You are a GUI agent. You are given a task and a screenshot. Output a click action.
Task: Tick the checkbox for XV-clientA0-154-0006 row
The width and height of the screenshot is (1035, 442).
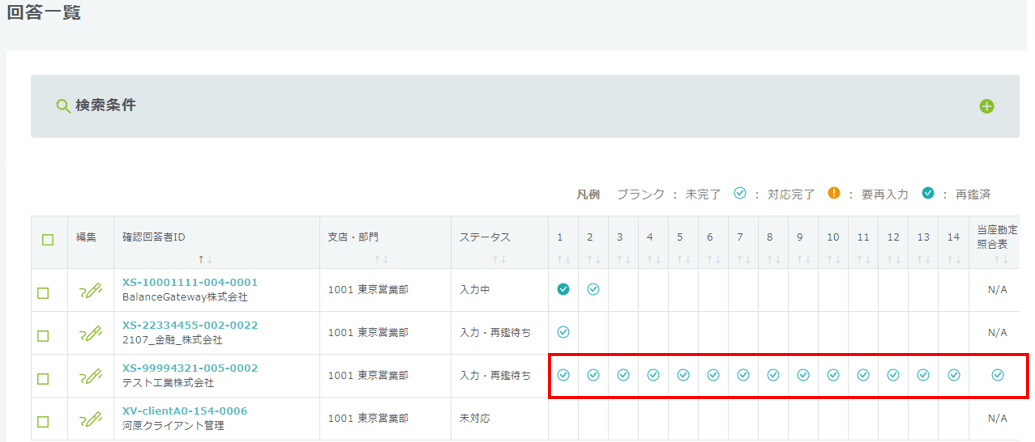coord(43,421)
